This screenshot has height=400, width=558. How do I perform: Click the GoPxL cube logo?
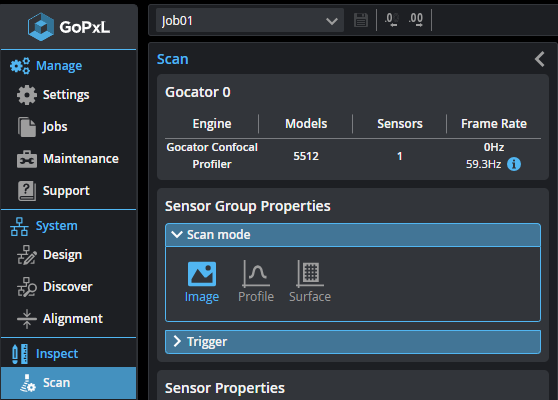pos(41,26)
